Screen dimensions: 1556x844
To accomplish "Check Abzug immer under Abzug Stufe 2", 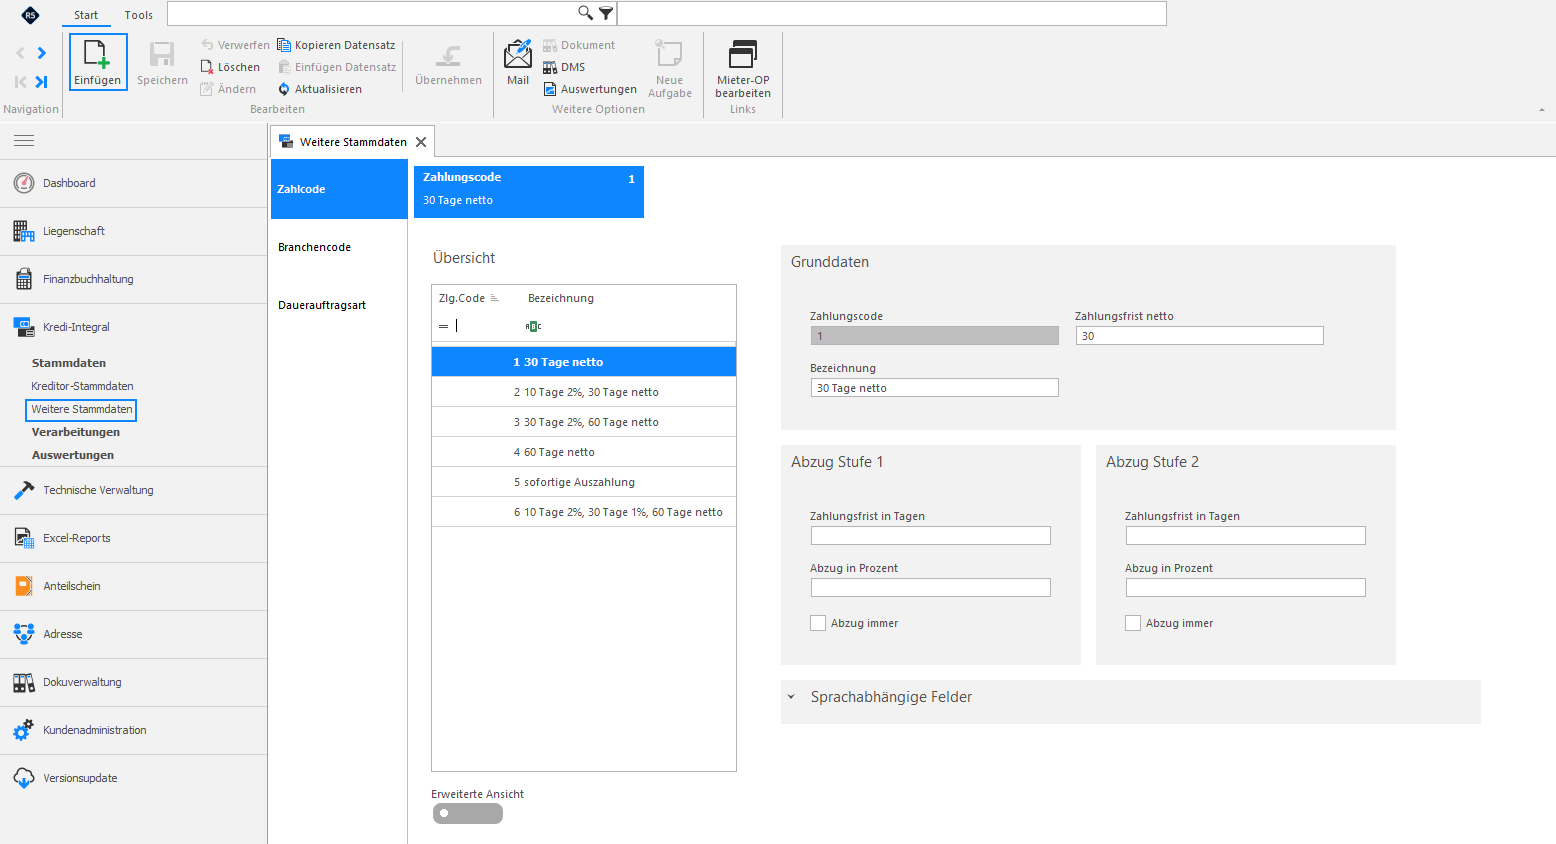I will 1133,623.
